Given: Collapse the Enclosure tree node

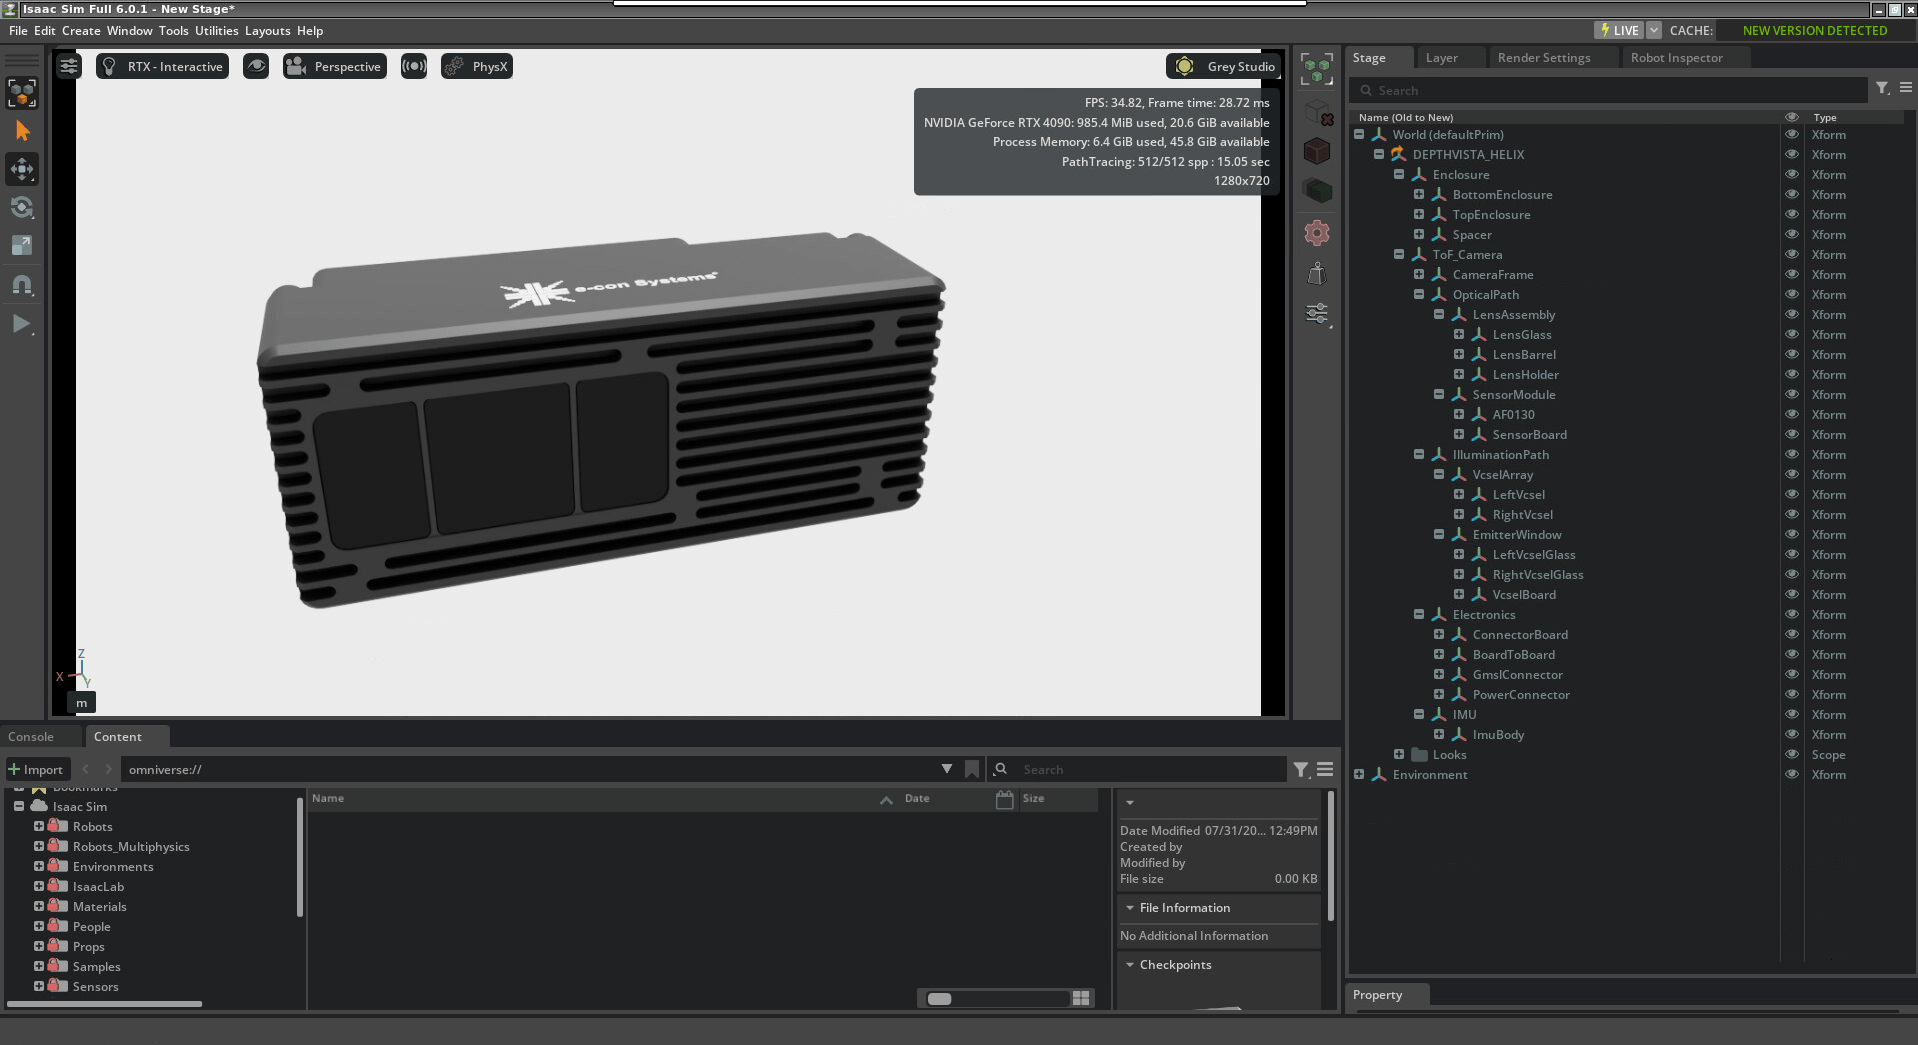Looking at the screenshot, I should [1399, 174].
